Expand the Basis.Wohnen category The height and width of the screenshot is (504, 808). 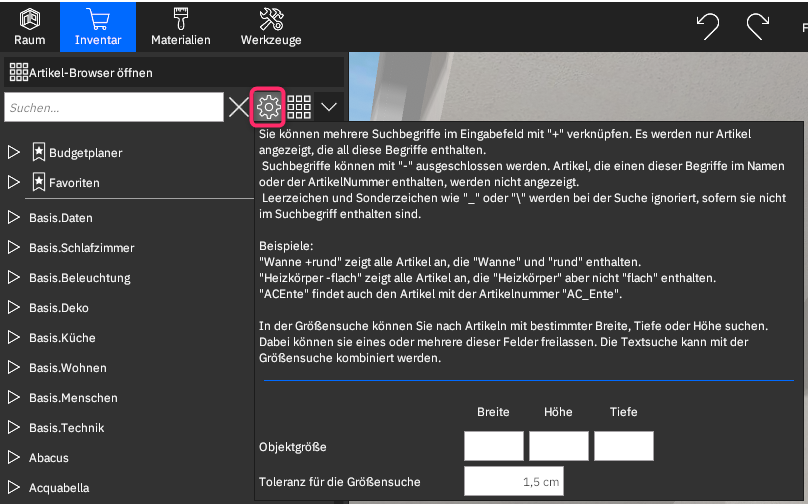[14, 367]
